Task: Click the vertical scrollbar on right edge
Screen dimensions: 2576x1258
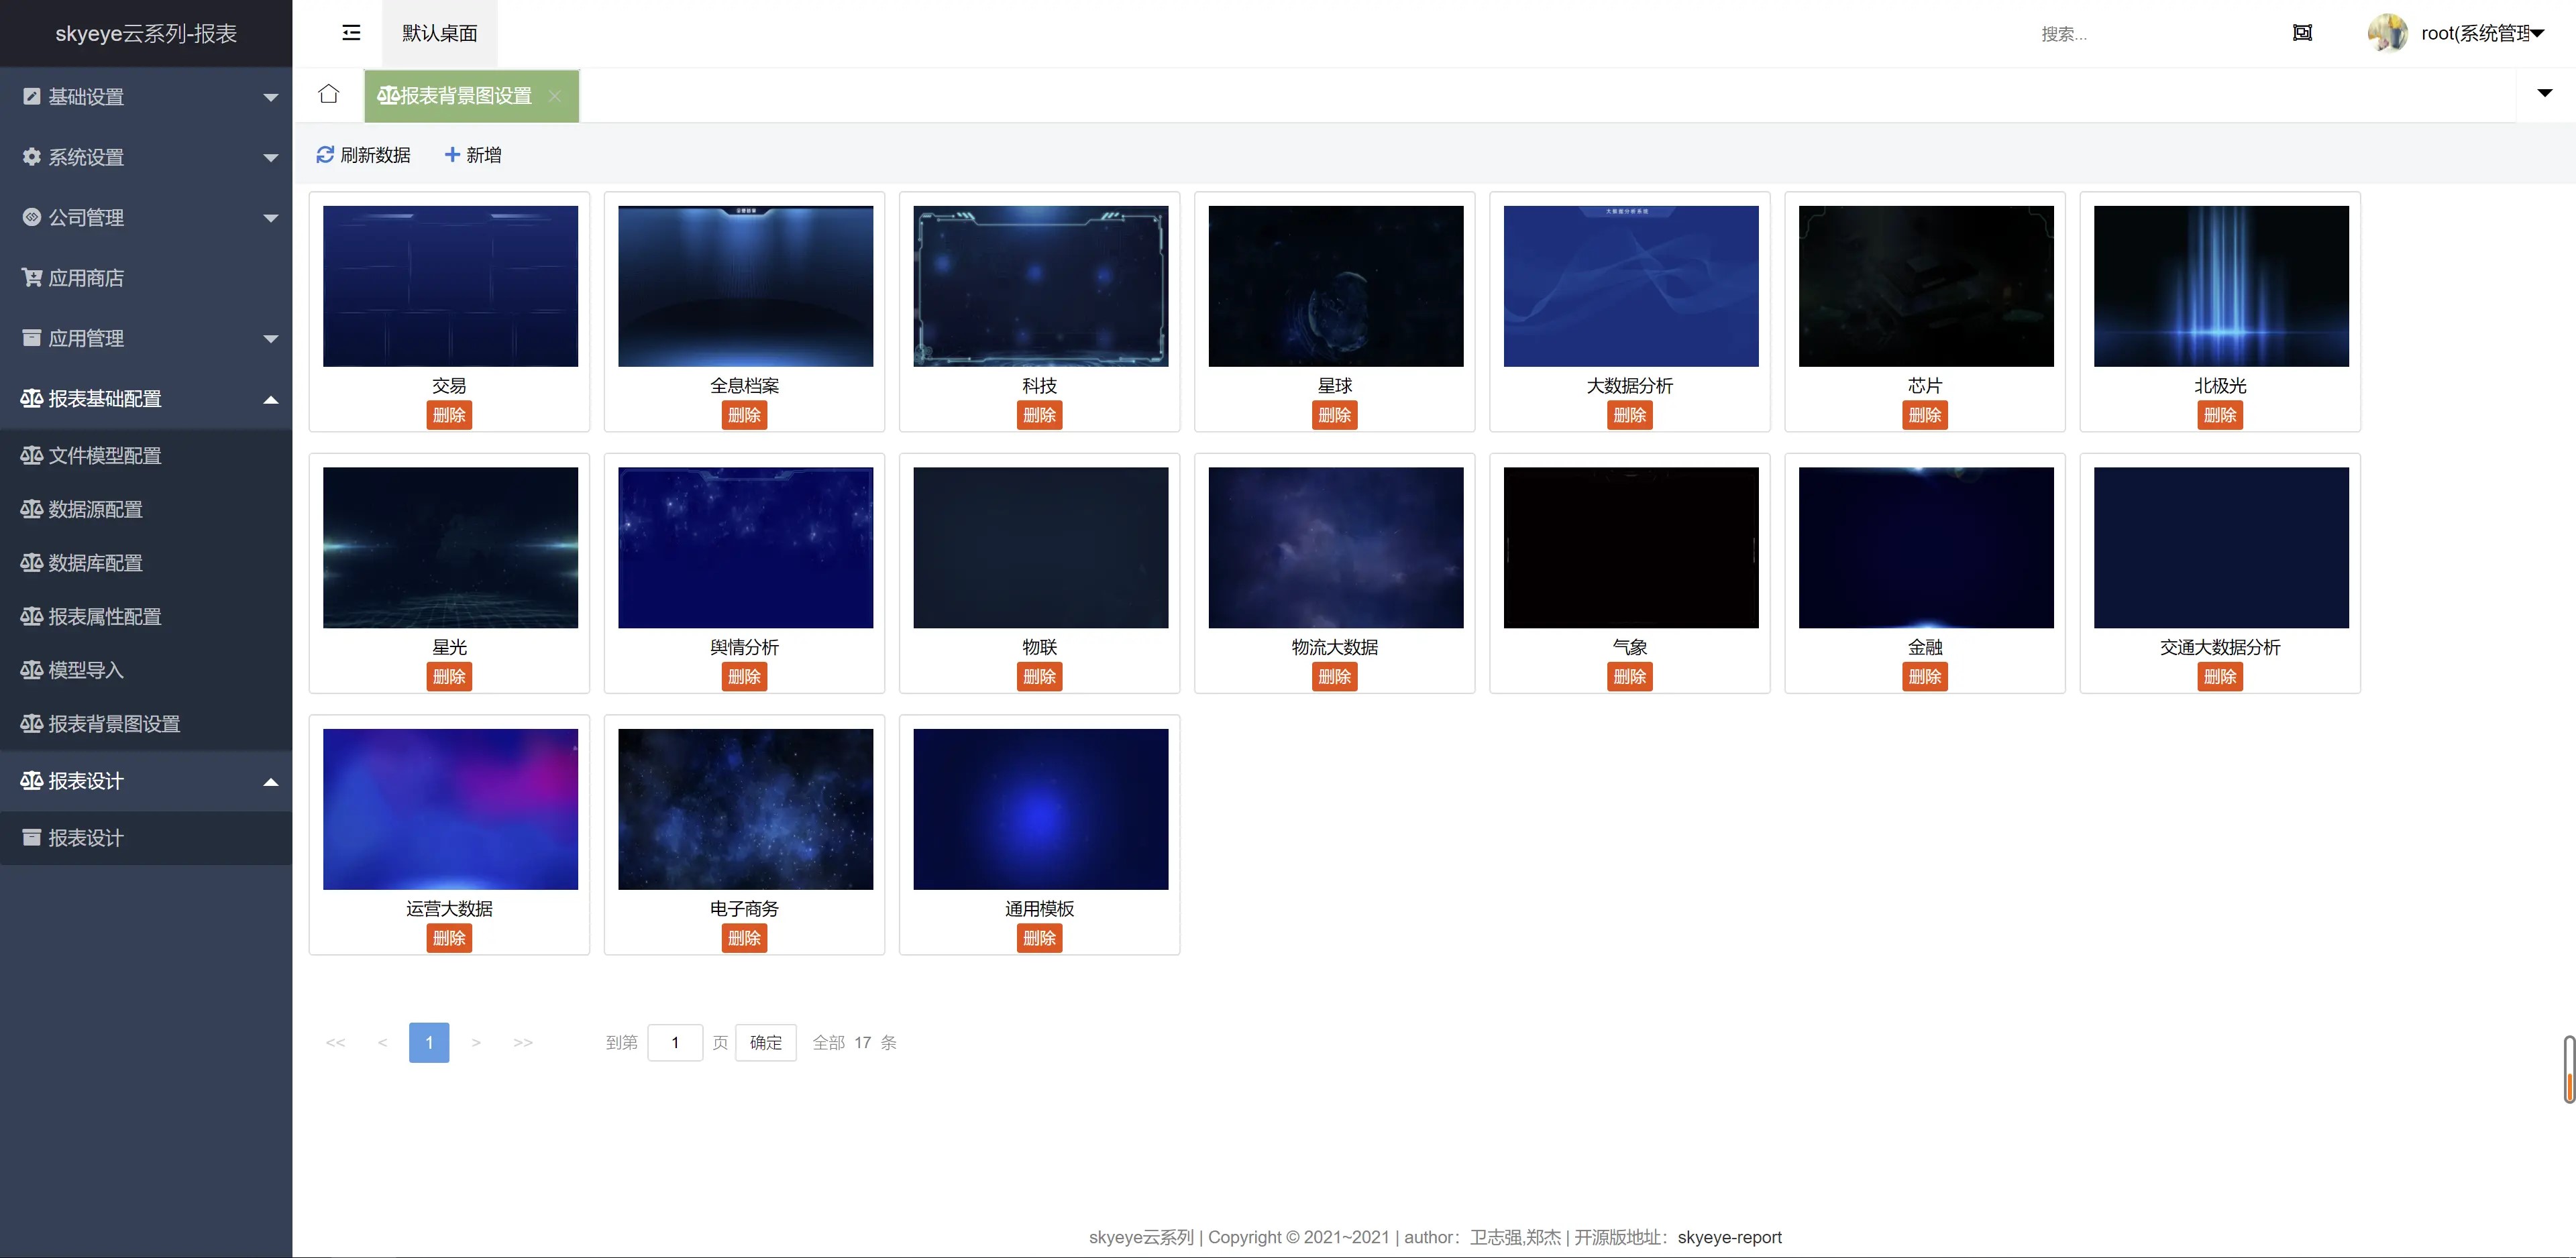Action: (x=2568, y=1069)
